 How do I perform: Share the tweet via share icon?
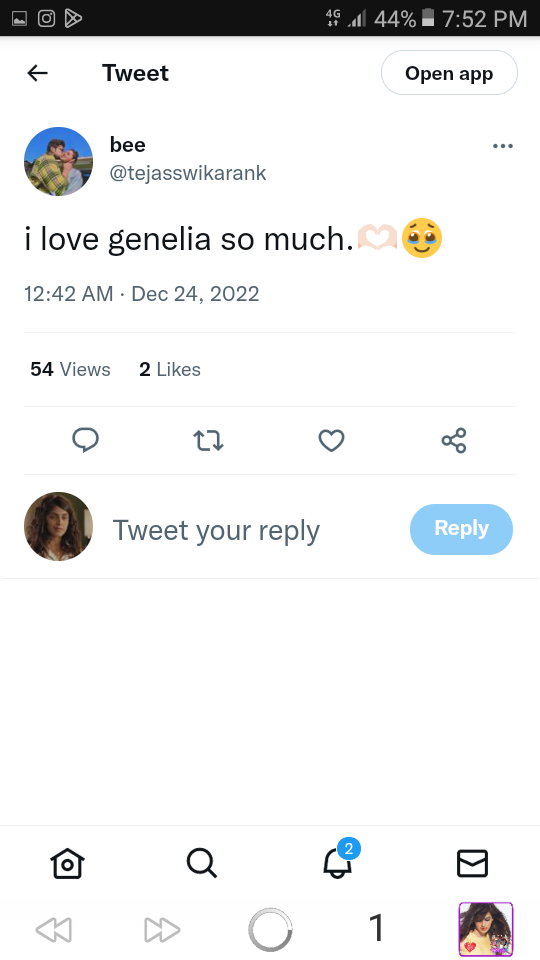[454, 440]
